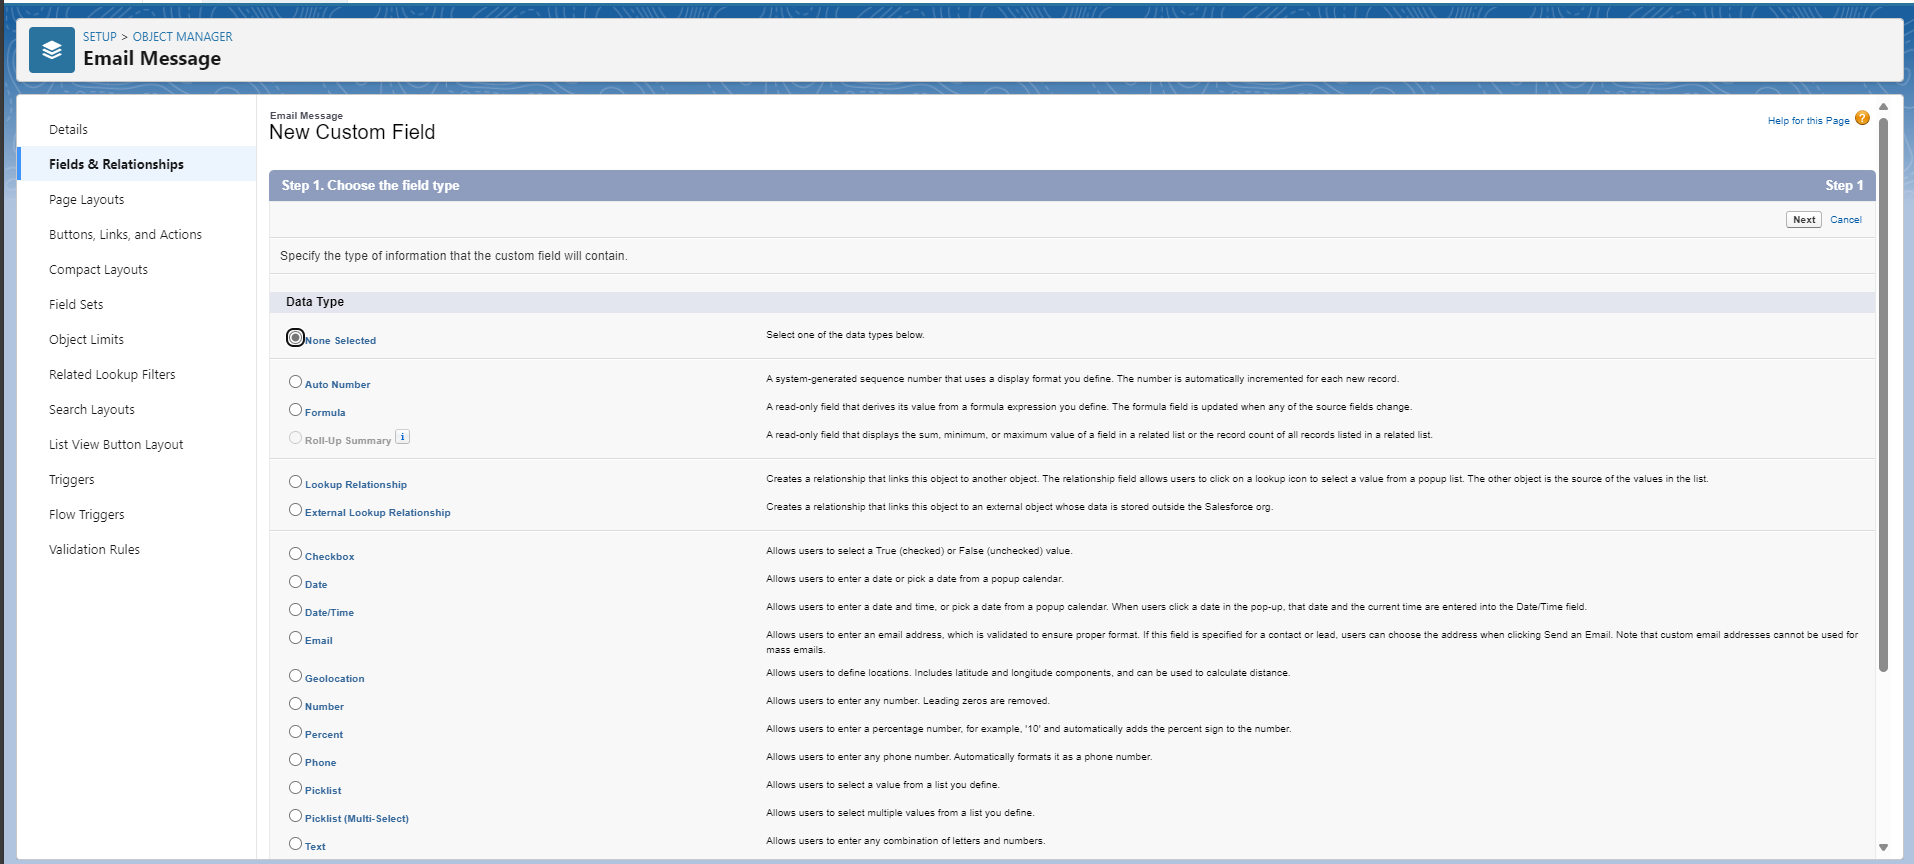The height and width of the screenshot is (864, 1914).
Task: Select External Lookup Relationship radio button
Action: click(295, 510)
